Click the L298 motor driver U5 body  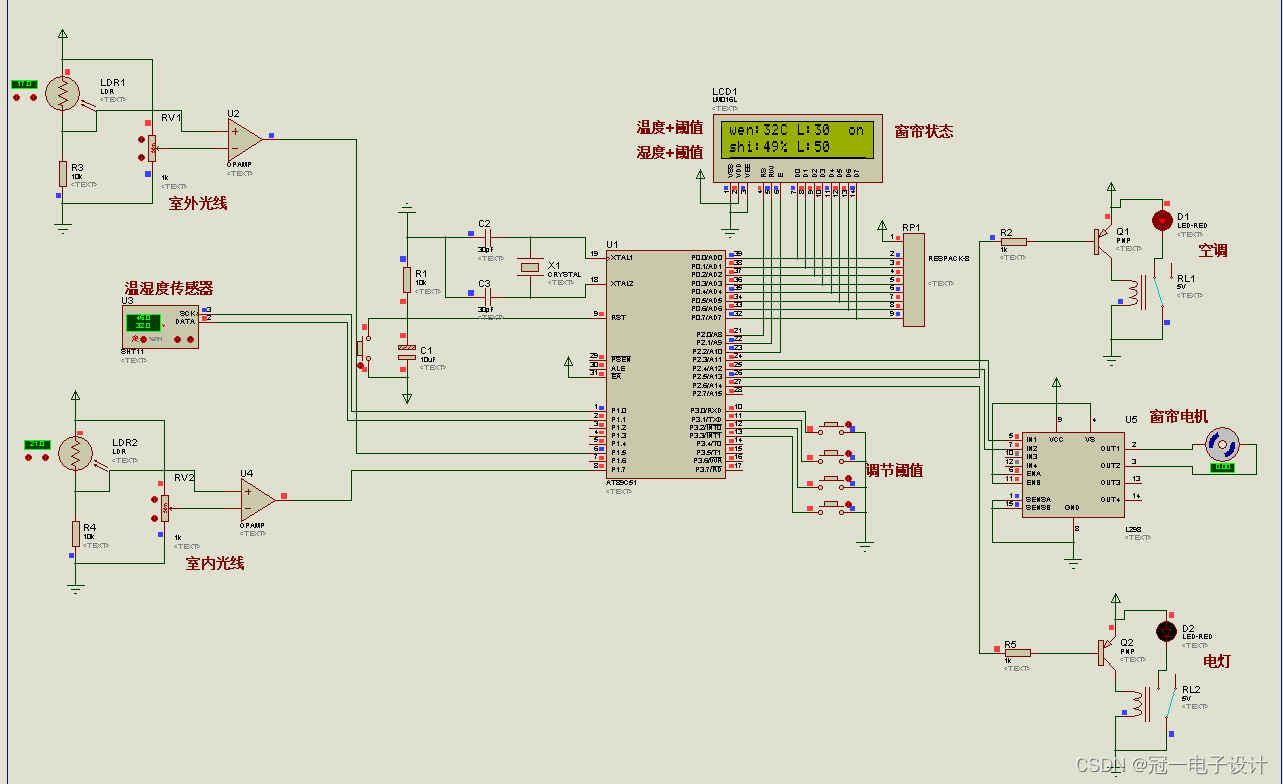[x=1072, y=474]
